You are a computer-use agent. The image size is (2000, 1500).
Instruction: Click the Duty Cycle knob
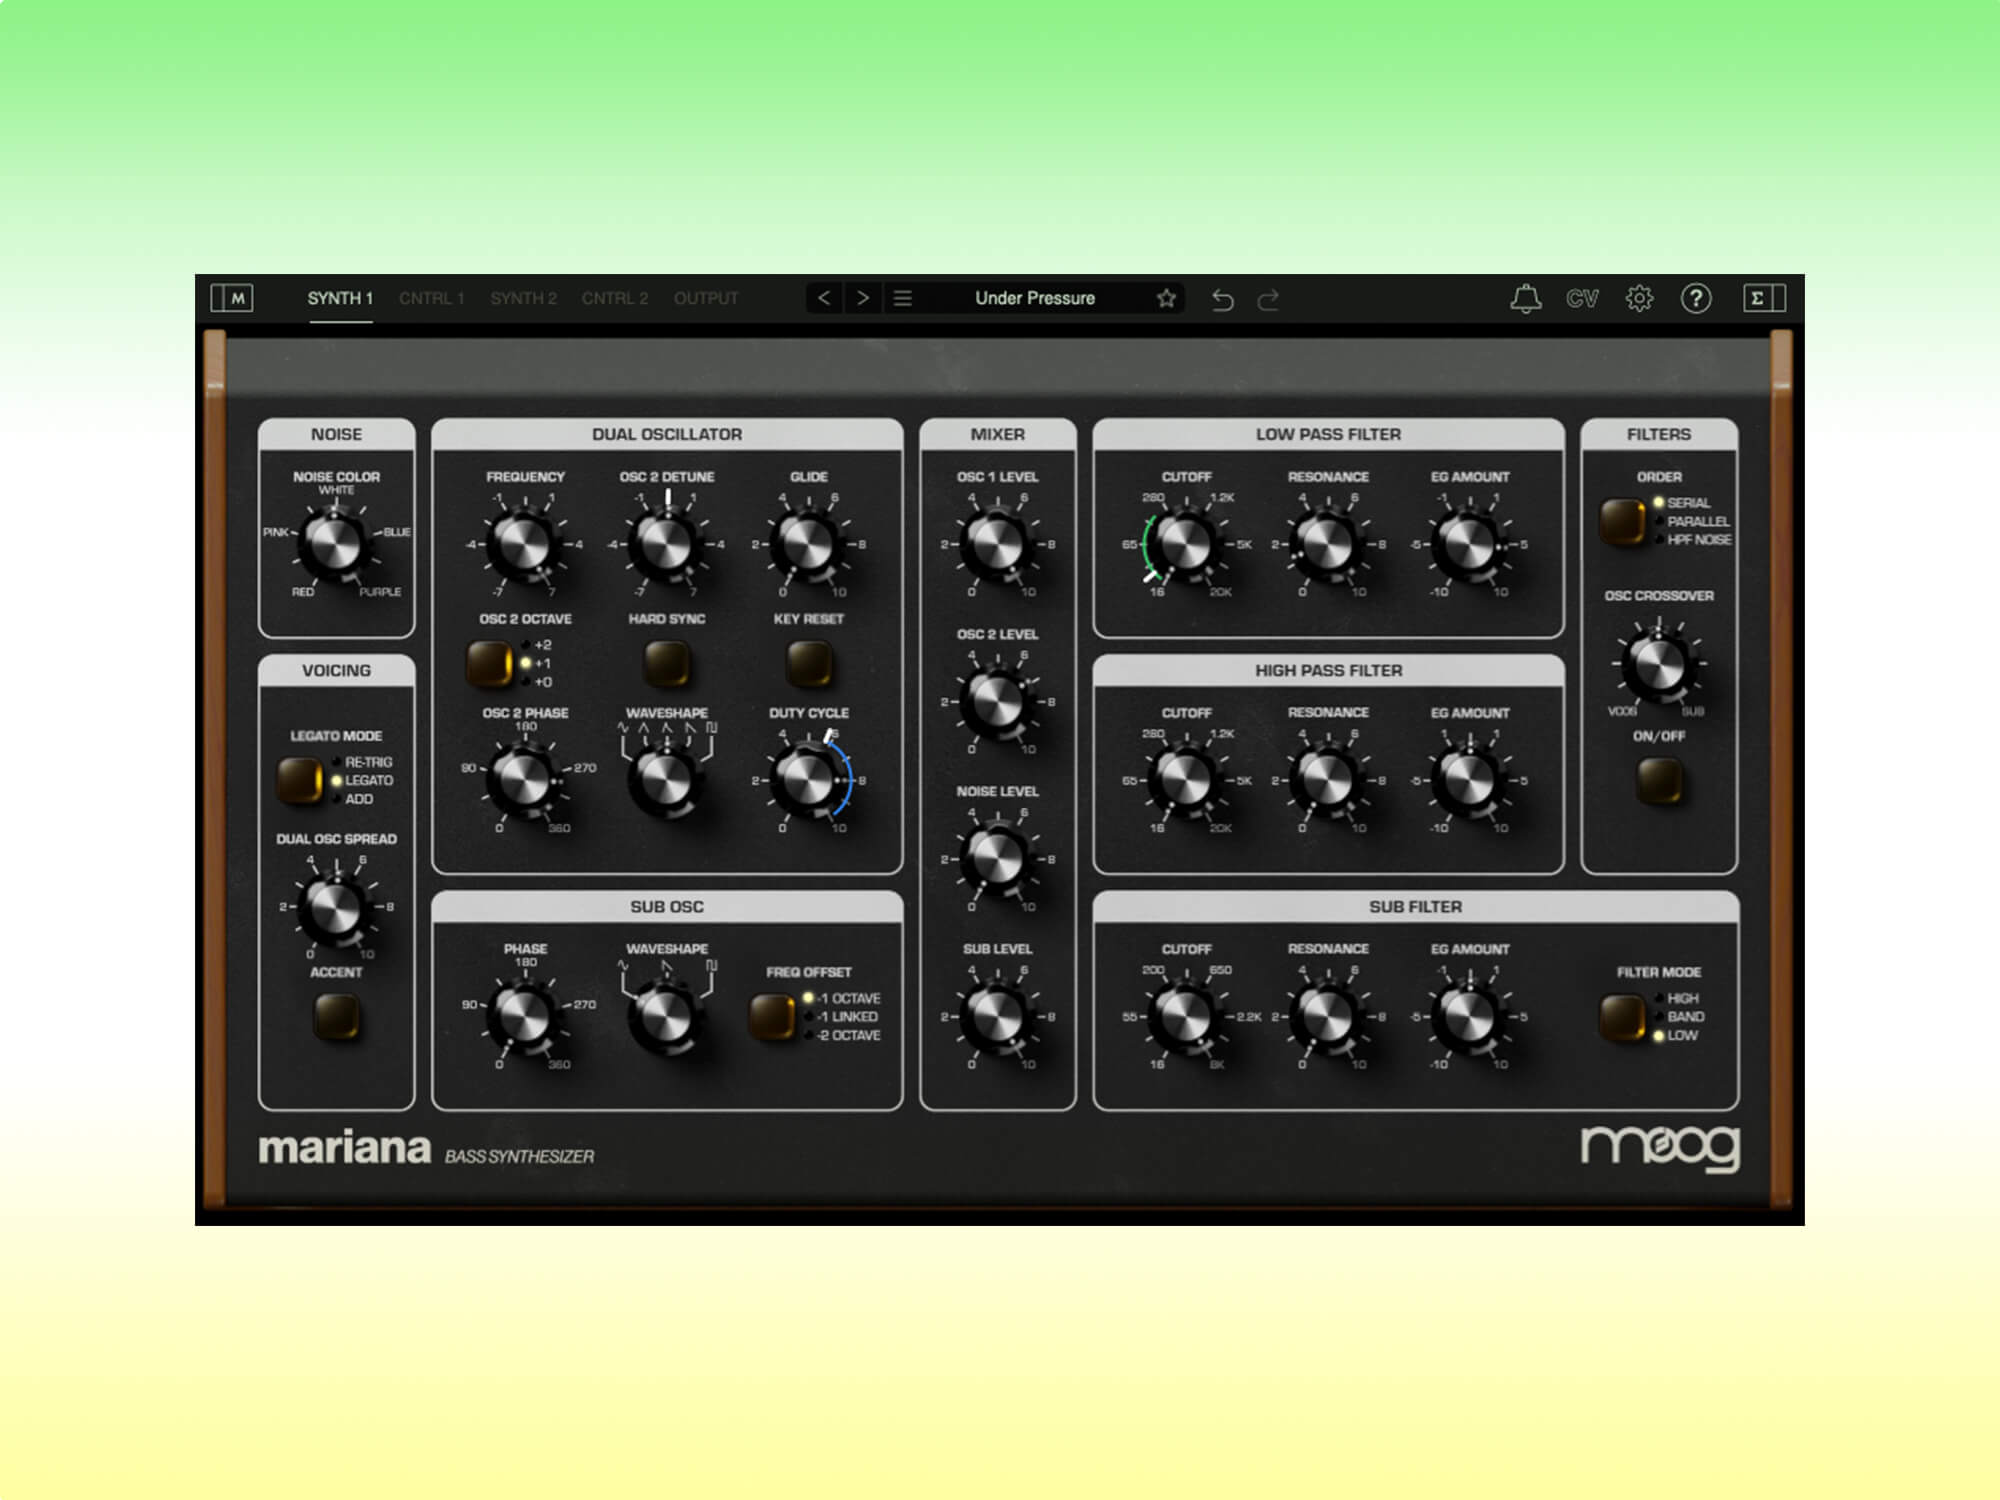click(x=808, y=780)
